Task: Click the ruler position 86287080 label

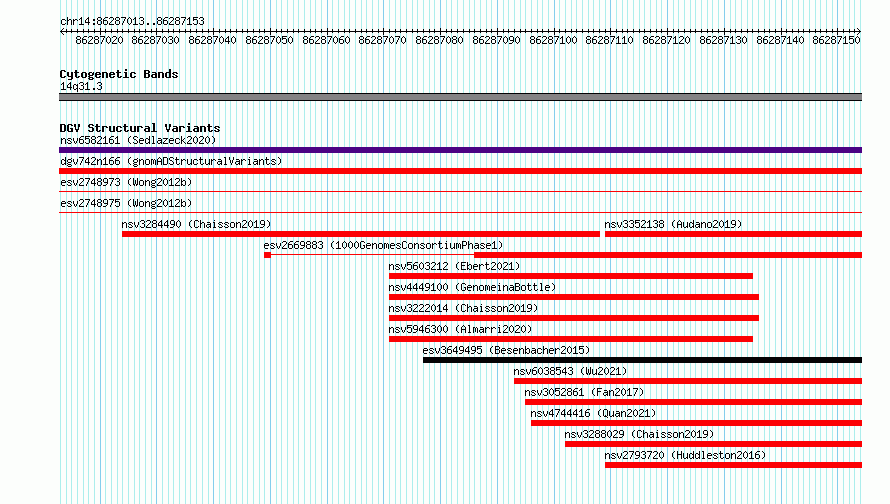Action: click(439, 40)
